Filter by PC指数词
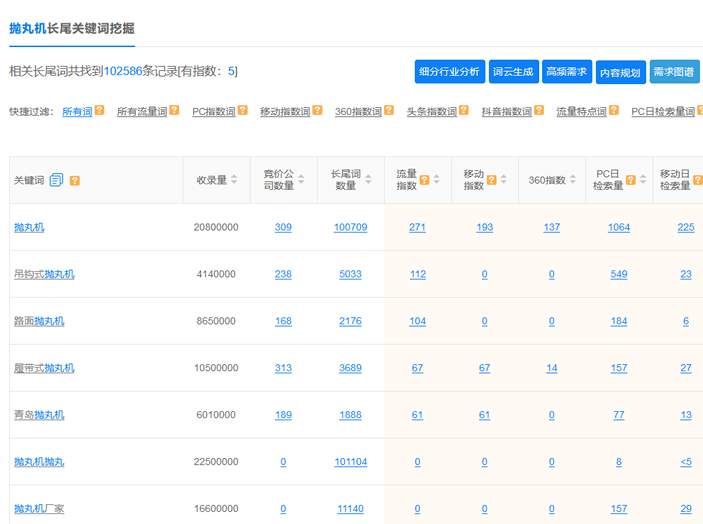The height and width of the screenshot is (524, 703). (214, 112)
